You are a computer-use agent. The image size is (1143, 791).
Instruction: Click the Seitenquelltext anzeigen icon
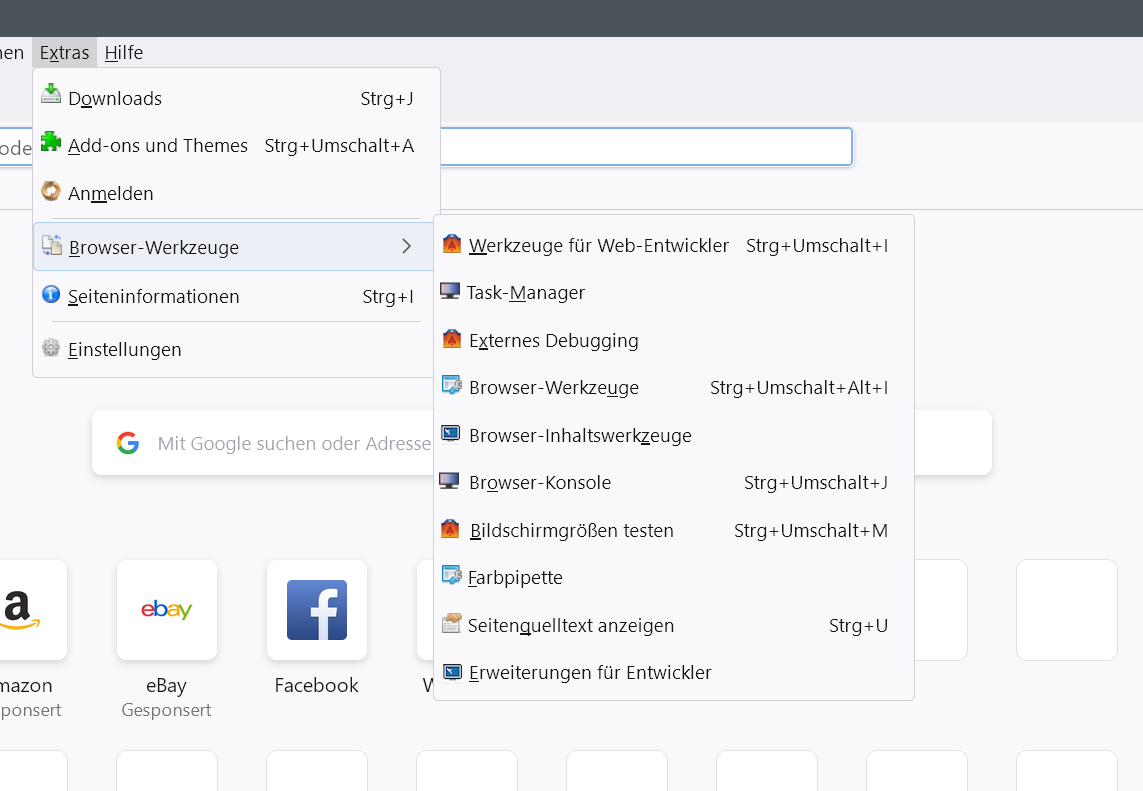tap(452, 624)
